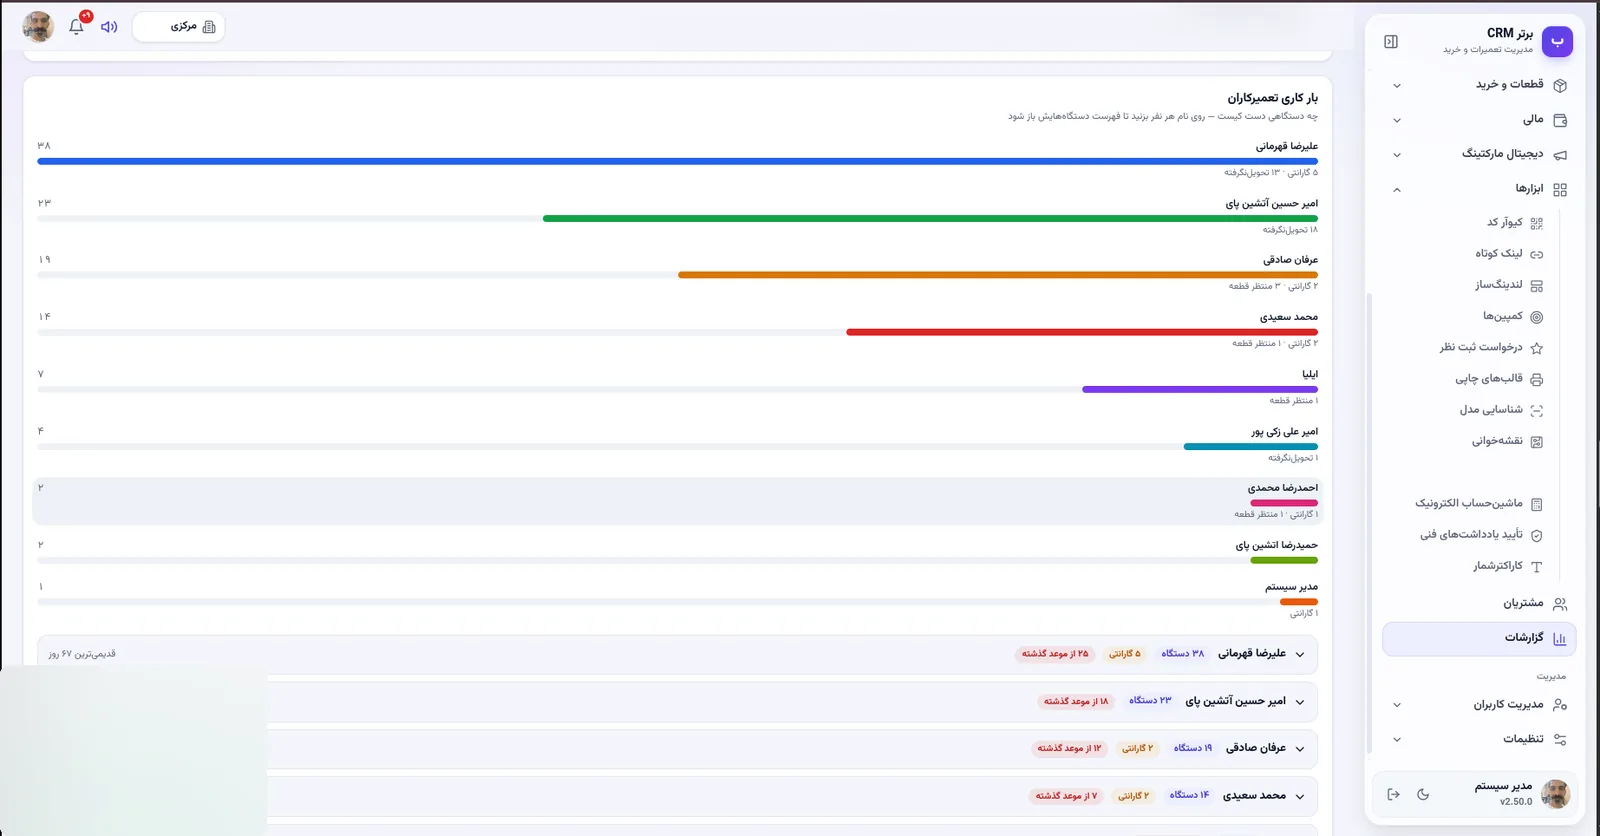Collapse the sidebar panel icon
Image resolution: width=1600 pixels, height=836 pixels.
point(1391,42)
